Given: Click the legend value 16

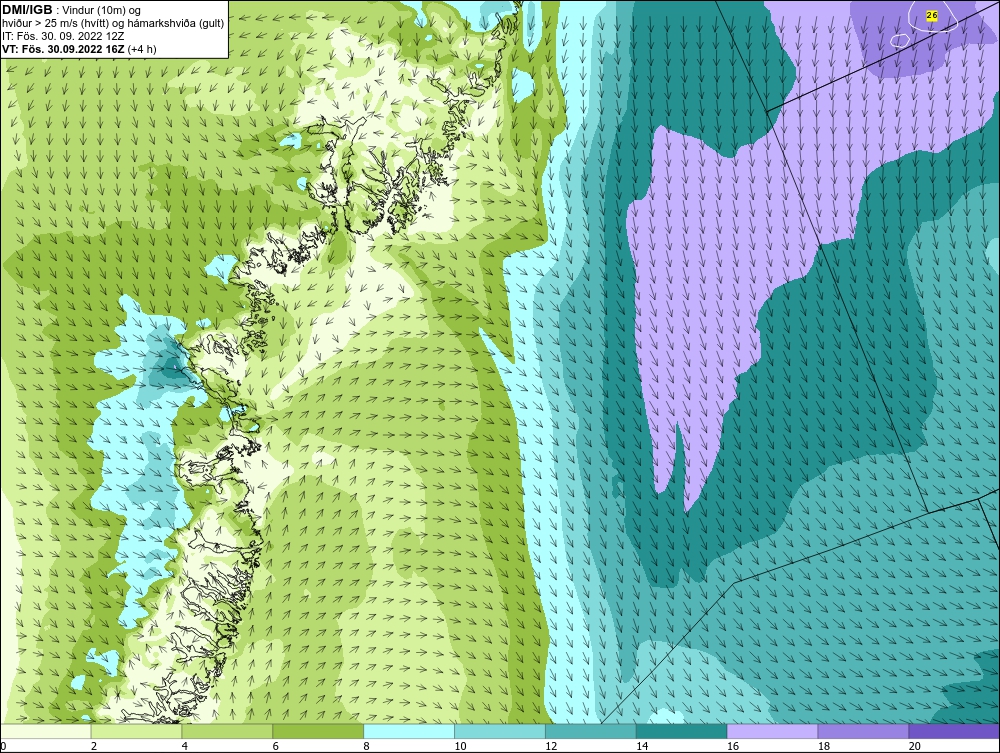Looking at the screenshot, I should 733,746.
